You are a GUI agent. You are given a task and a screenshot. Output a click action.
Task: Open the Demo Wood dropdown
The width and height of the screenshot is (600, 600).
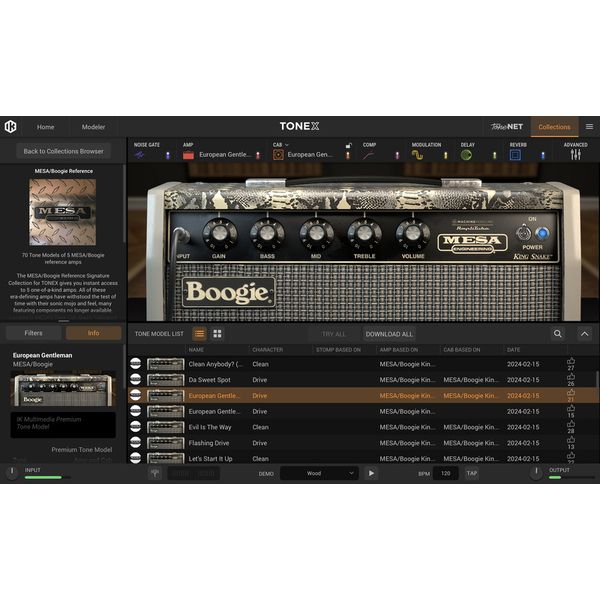[320, 473]
